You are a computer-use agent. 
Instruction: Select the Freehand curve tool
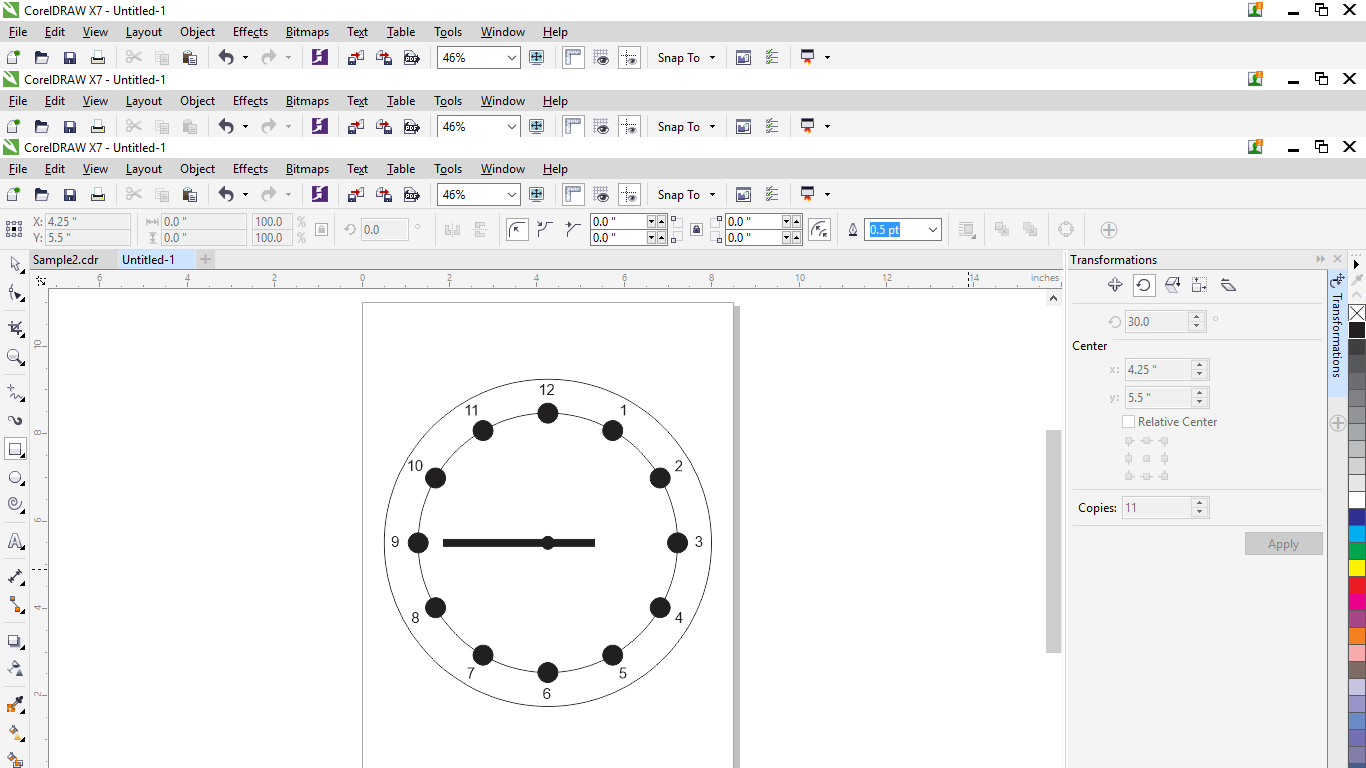pos(15,391)
